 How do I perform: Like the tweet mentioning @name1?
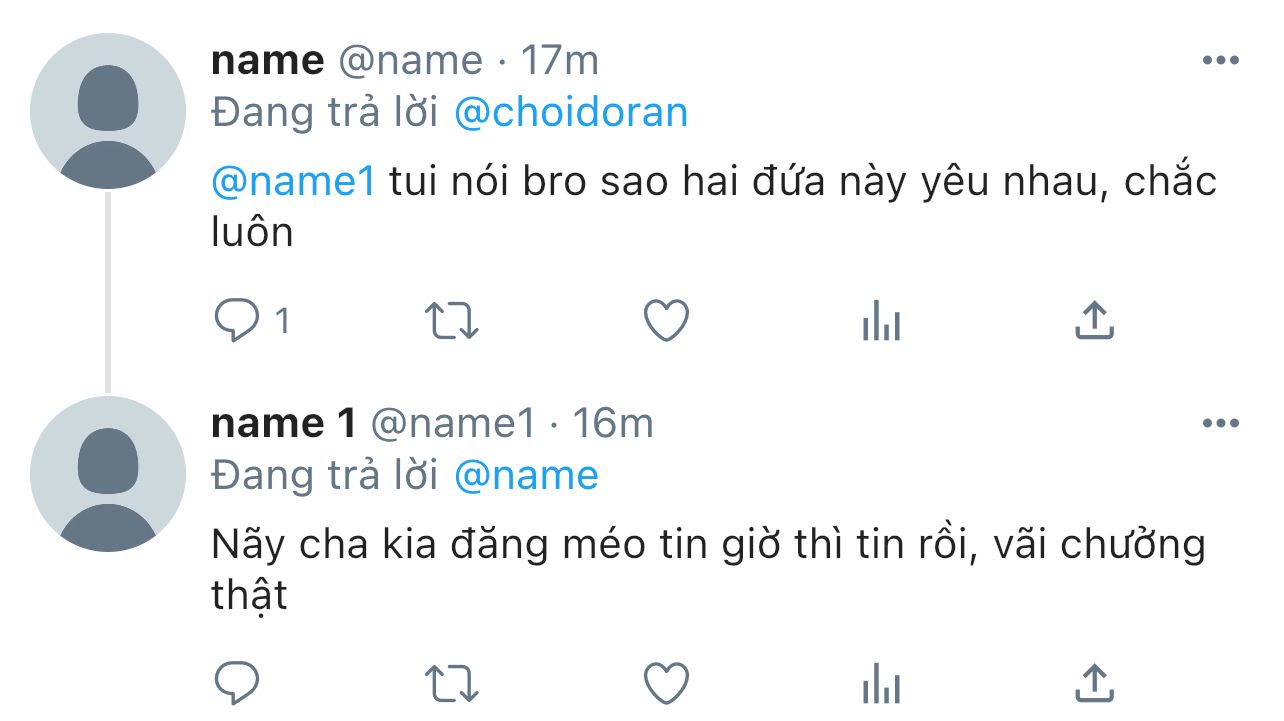pyautogui.click(x=666, y=322)
